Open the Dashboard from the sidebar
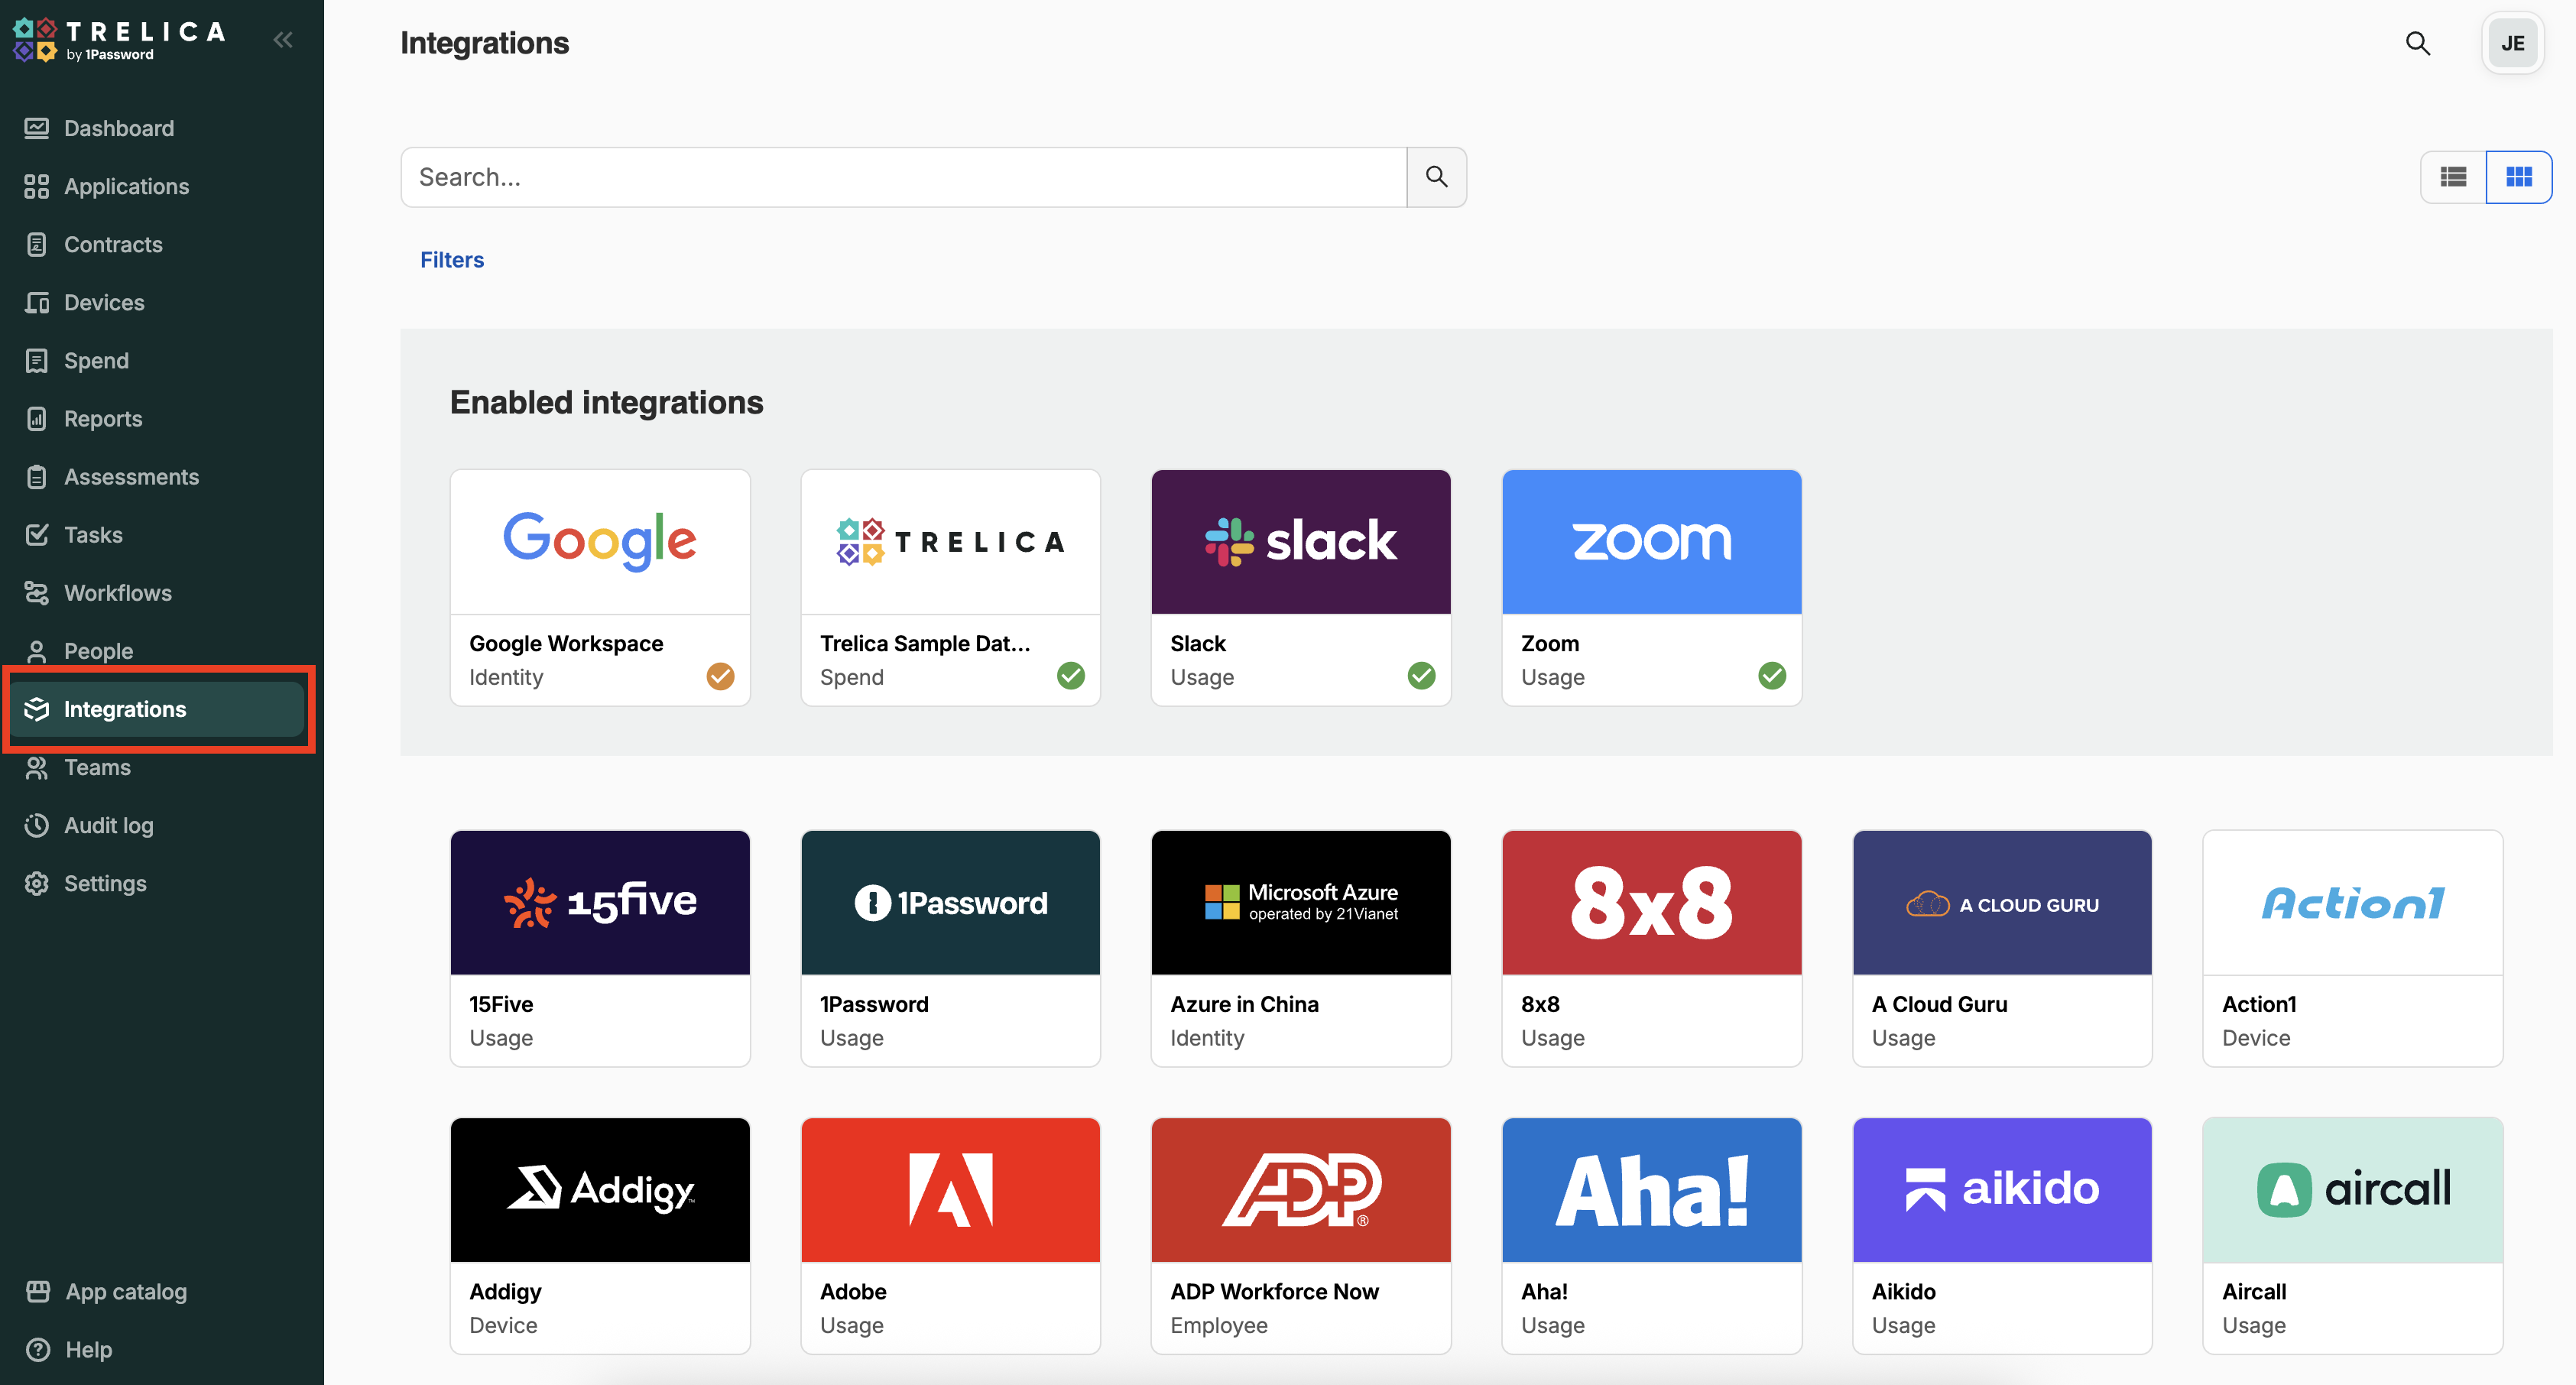2576x1385 pixels. (119, 128)
